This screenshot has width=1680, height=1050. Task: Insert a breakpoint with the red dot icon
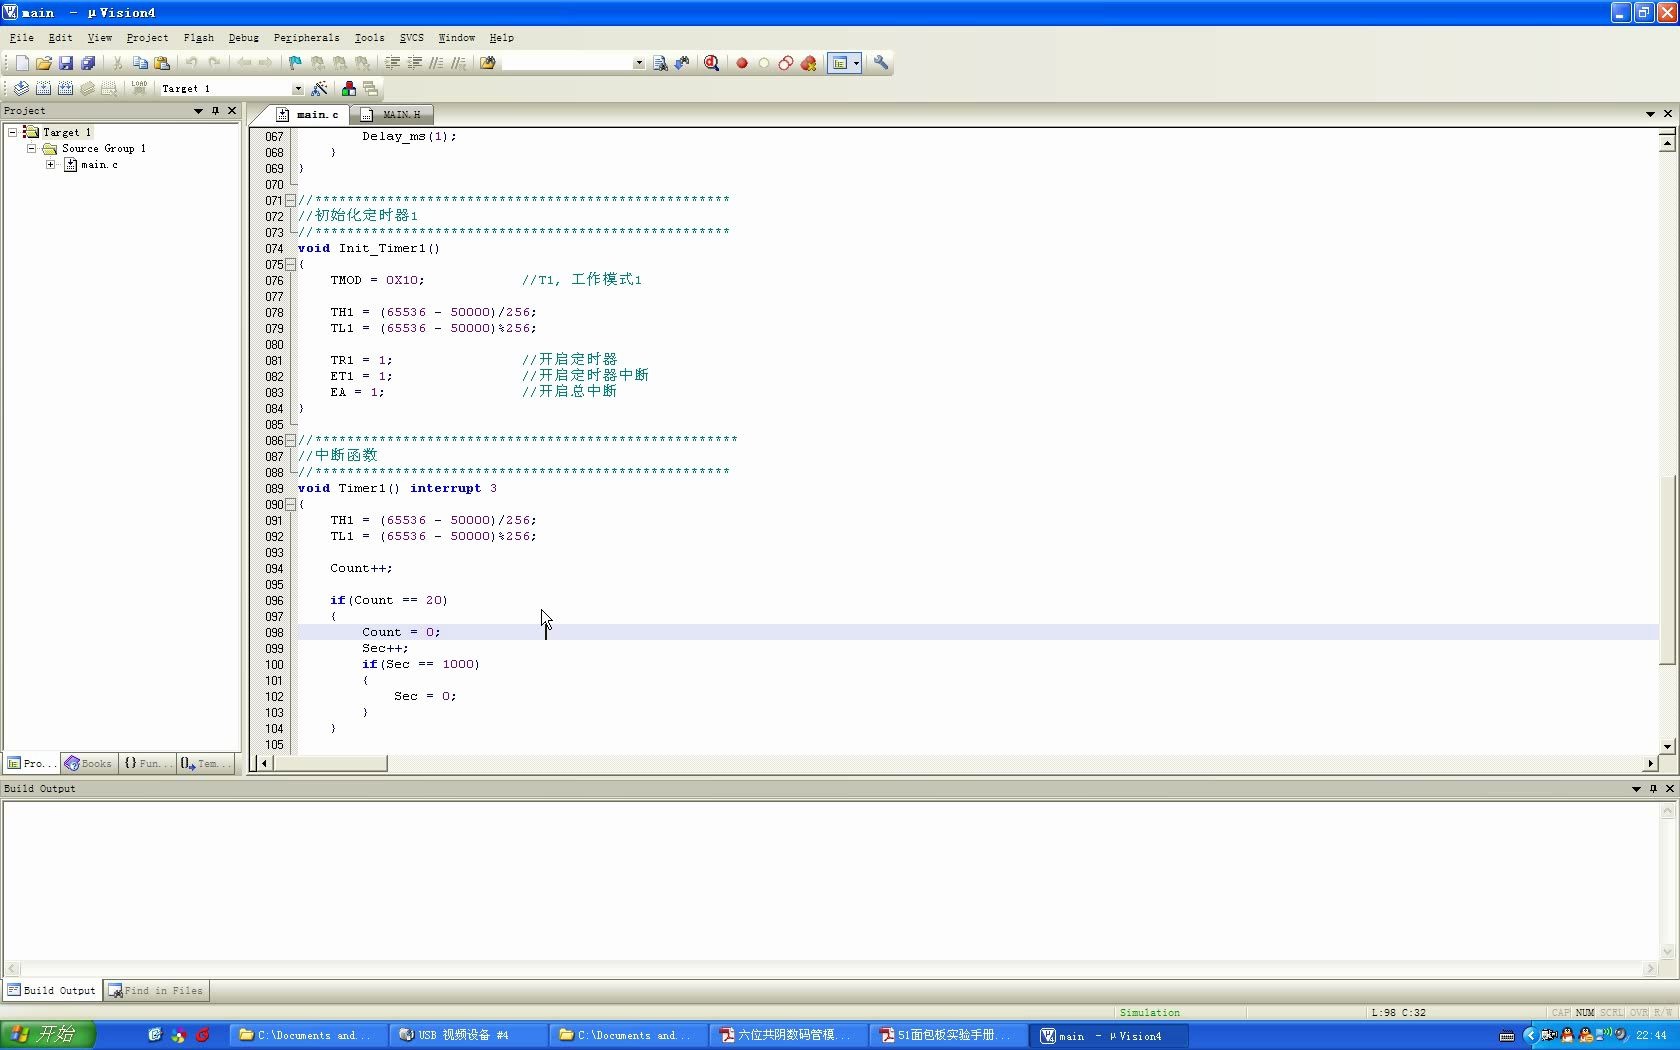pos(742,63)
